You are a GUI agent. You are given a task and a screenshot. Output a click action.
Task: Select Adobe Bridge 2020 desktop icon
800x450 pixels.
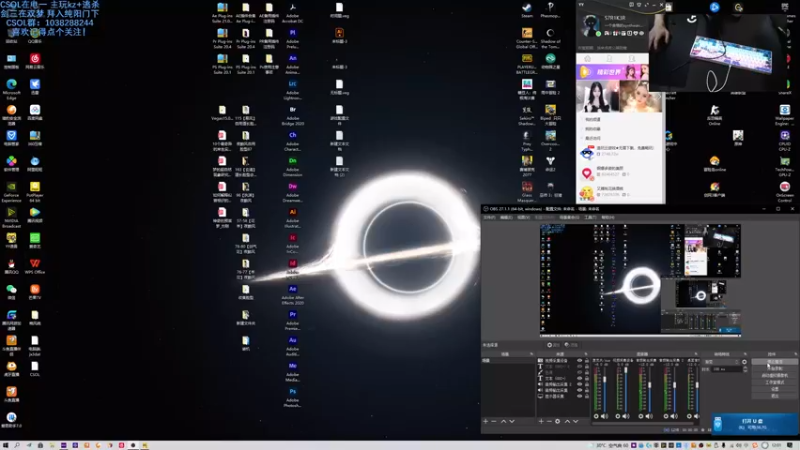tap(292, 116)
